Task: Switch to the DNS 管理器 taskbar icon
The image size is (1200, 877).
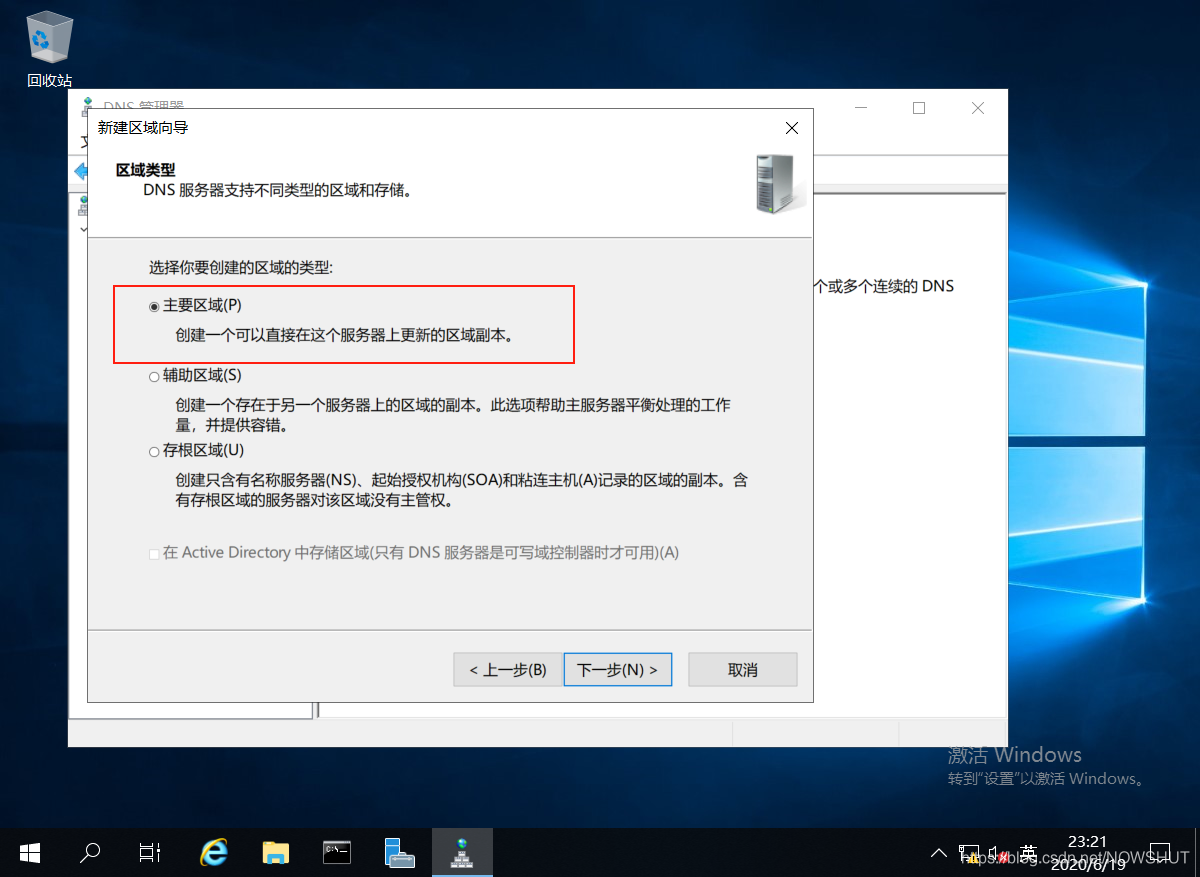Action: 462,852
